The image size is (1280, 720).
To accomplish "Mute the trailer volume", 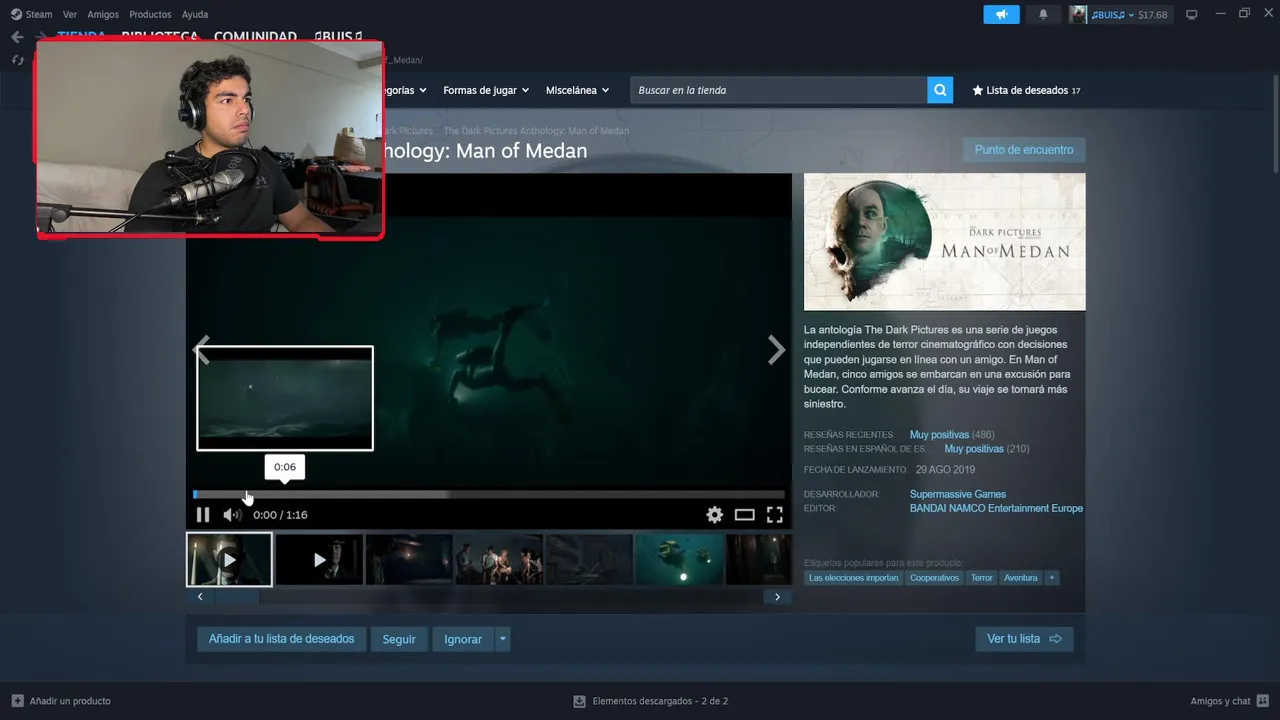I will (x=232, y=515).
